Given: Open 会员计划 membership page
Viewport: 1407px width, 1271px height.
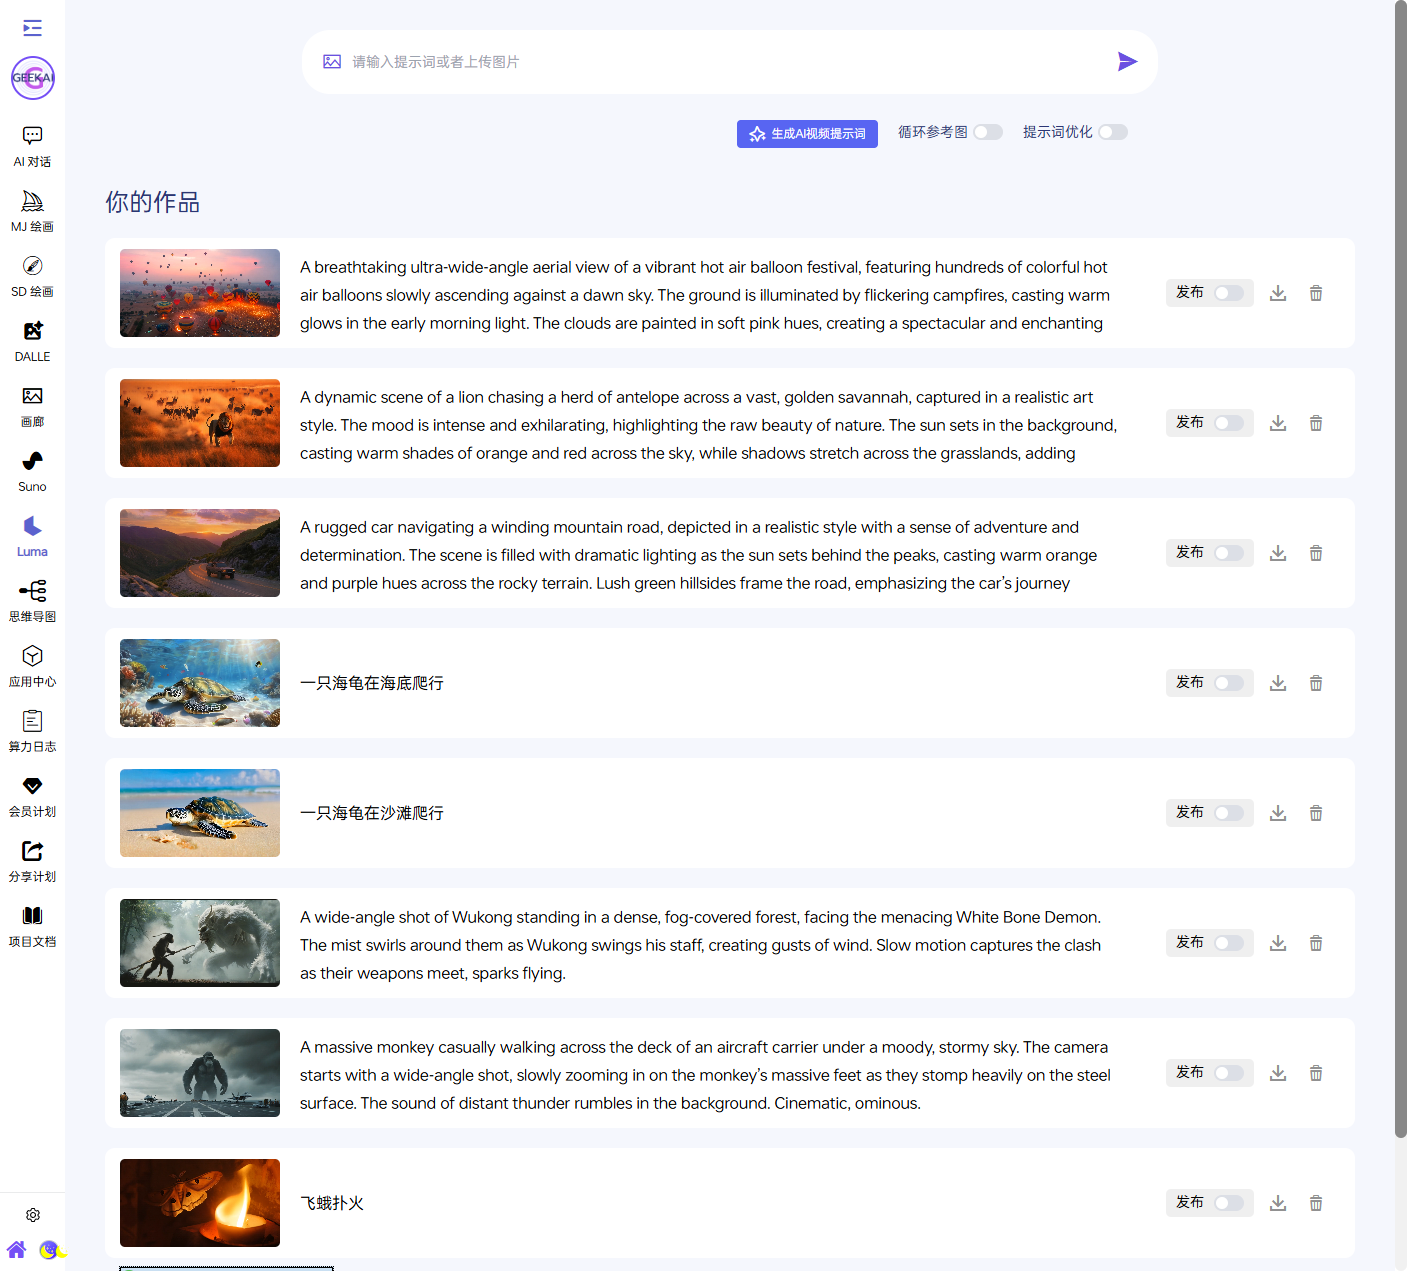Looking at the screenshot, I should [32, 796].
